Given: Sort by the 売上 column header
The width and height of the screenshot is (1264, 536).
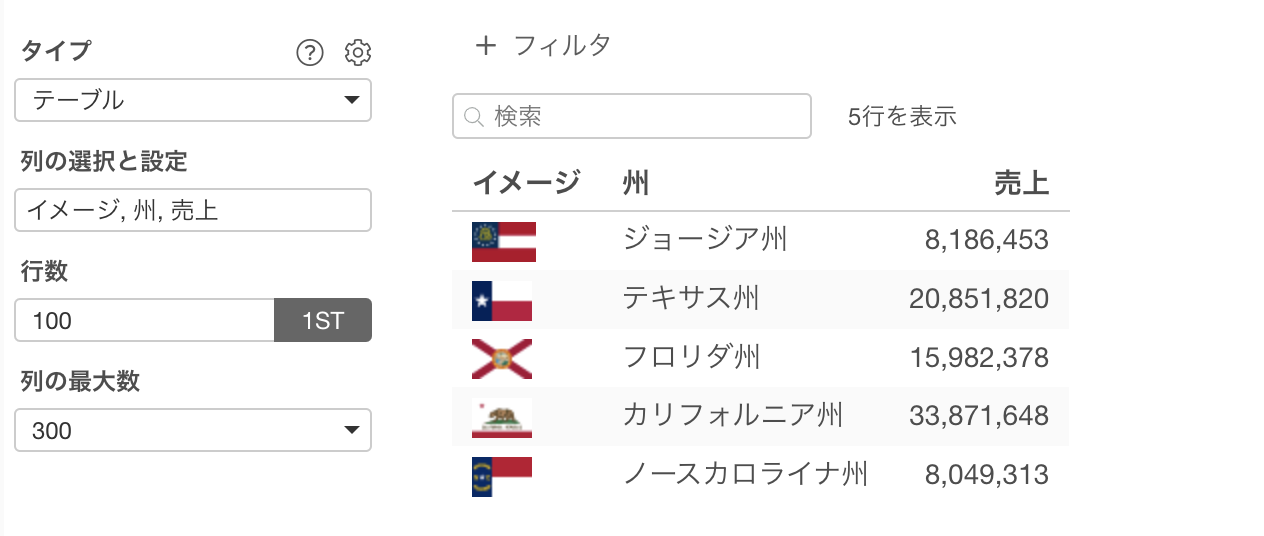Looking at the screenshot, I should pyautogui.click(x=1022, y=183).
